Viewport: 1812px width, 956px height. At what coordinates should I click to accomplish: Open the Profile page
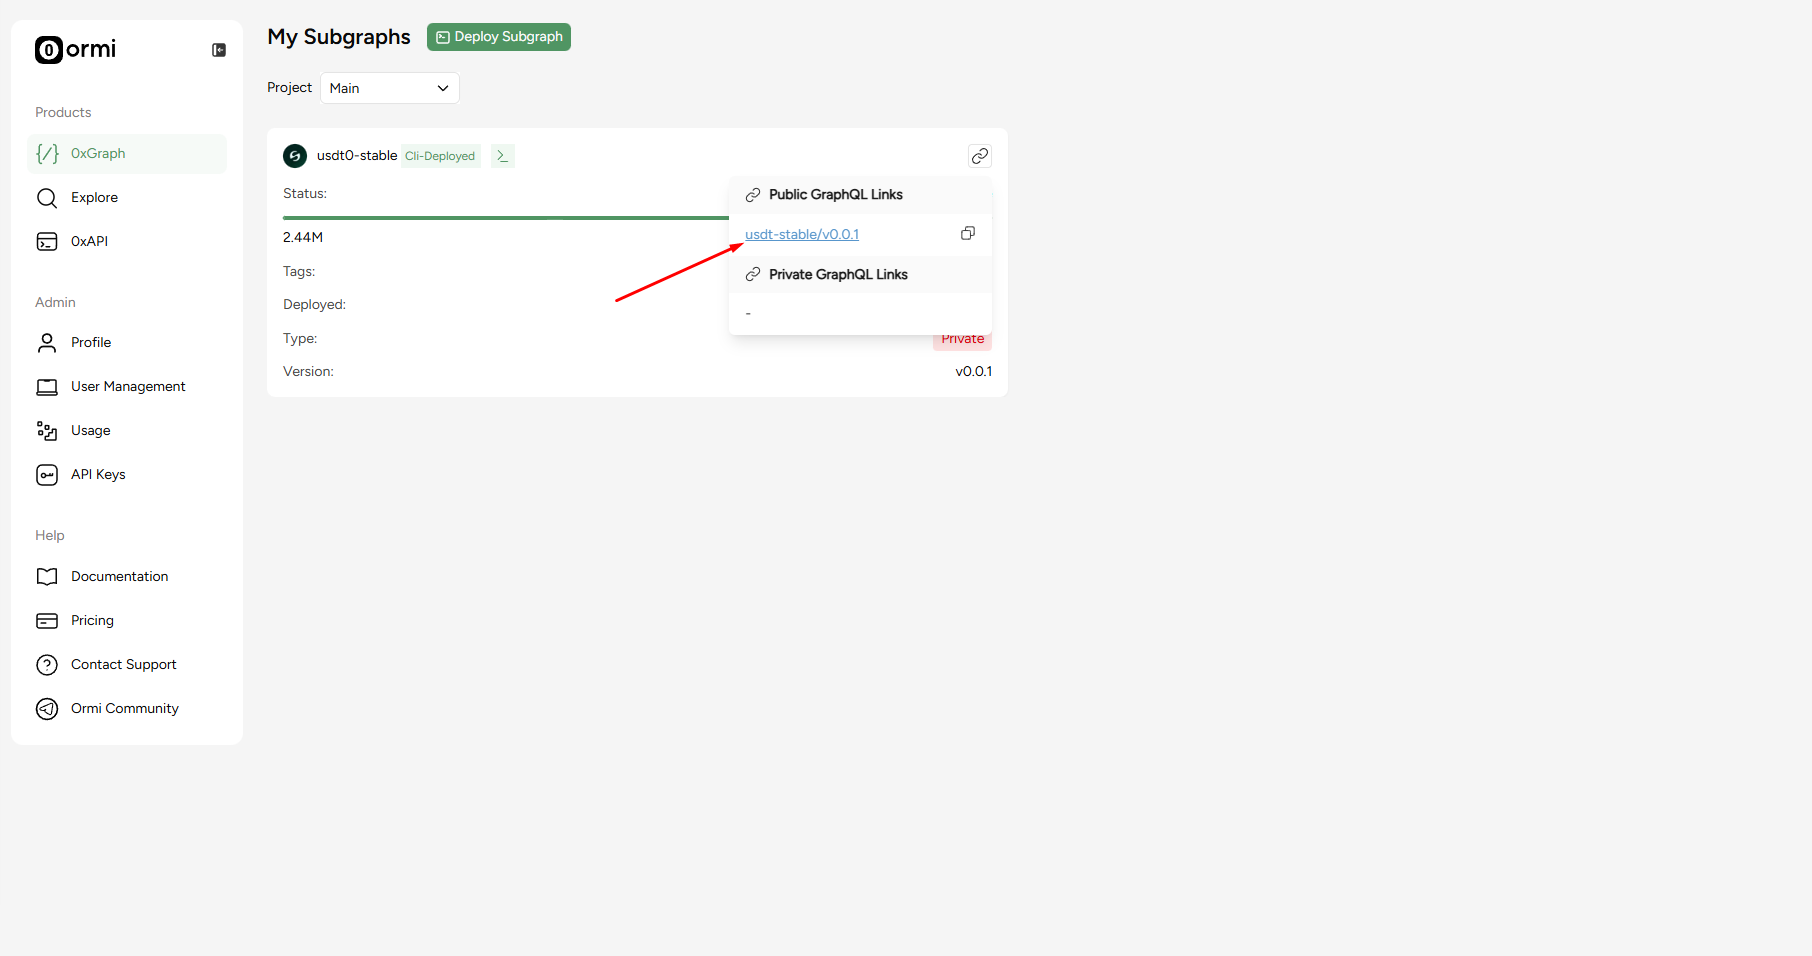[x=91, y=343]
